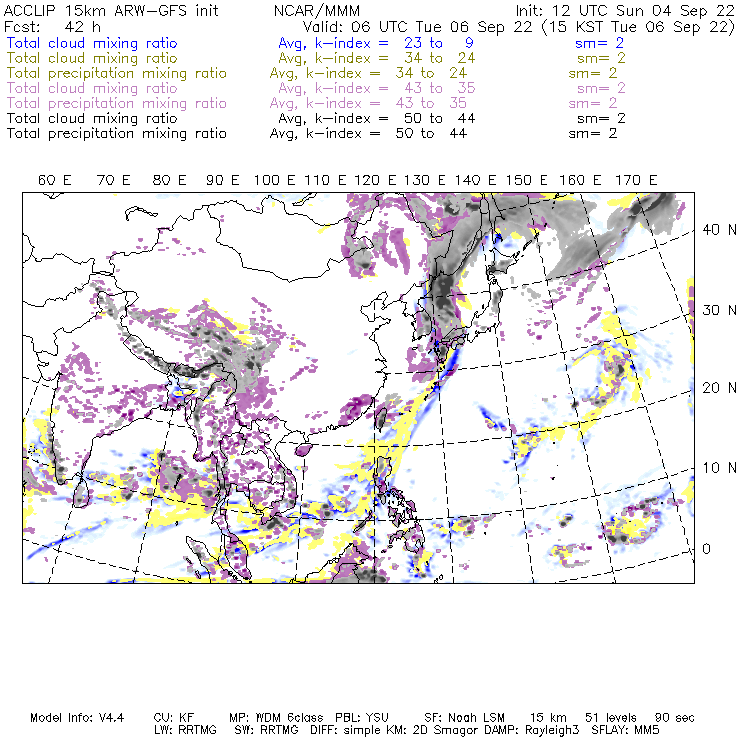Click the 'MP: WDM 6class' text
The height and width of the screenshot is (740, 740).
pos(277,718)
